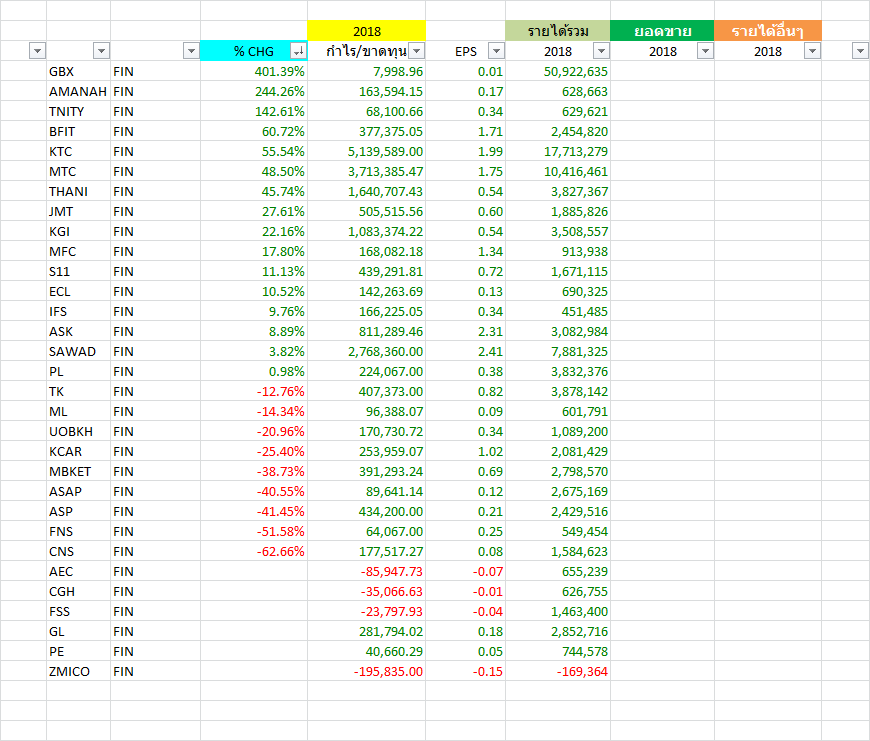Select the green ยอดขาย header cell

coord(662,31)
